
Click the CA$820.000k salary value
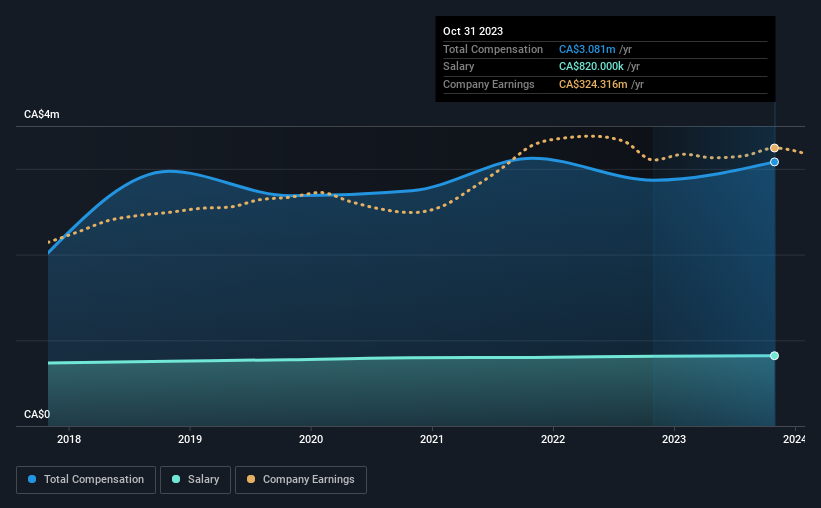click(x=591, y=67)
